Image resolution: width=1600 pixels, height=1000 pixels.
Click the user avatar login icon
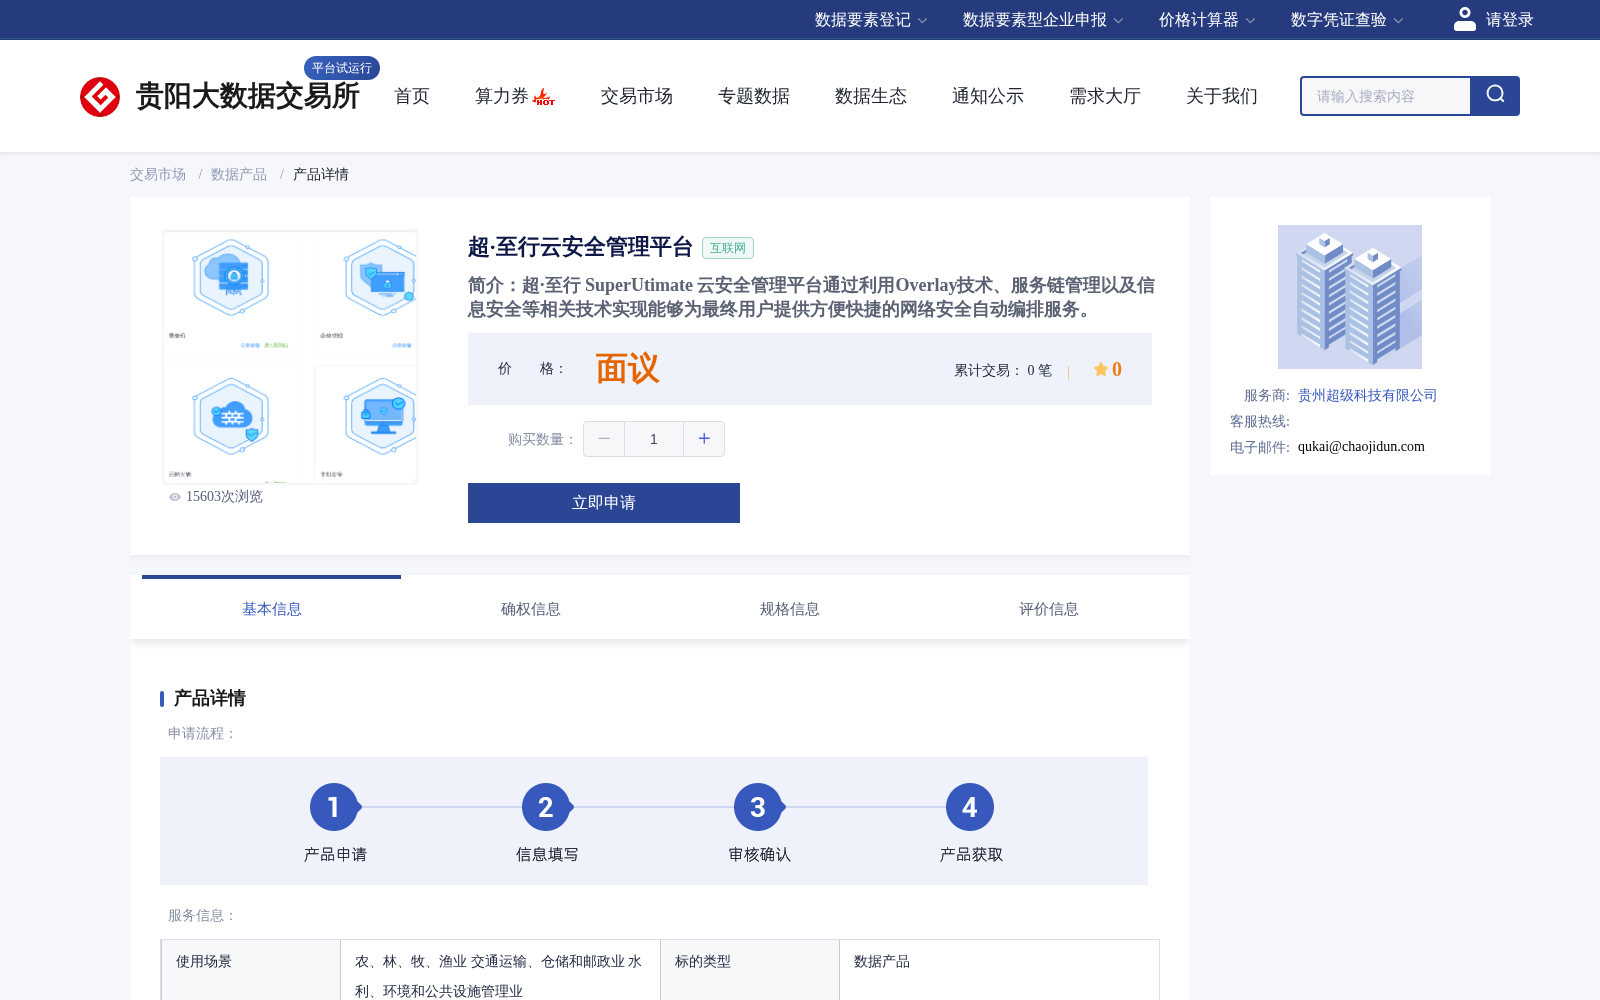[1465, 19]
